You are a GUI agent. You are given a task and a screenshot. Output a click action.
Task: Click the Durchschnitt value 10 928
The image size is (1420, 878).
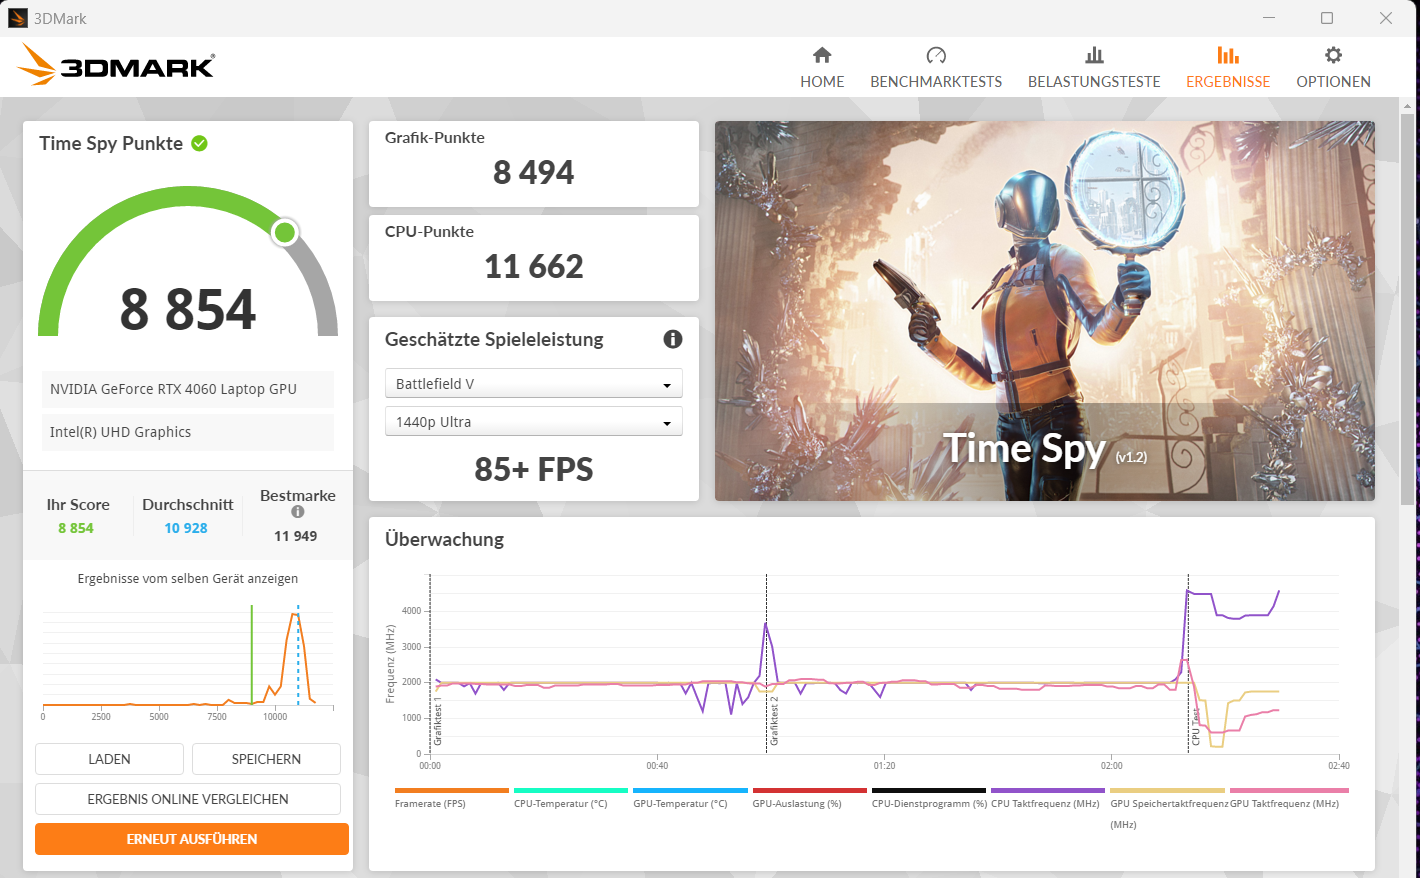pyautogui.click(x=186, y=528)
